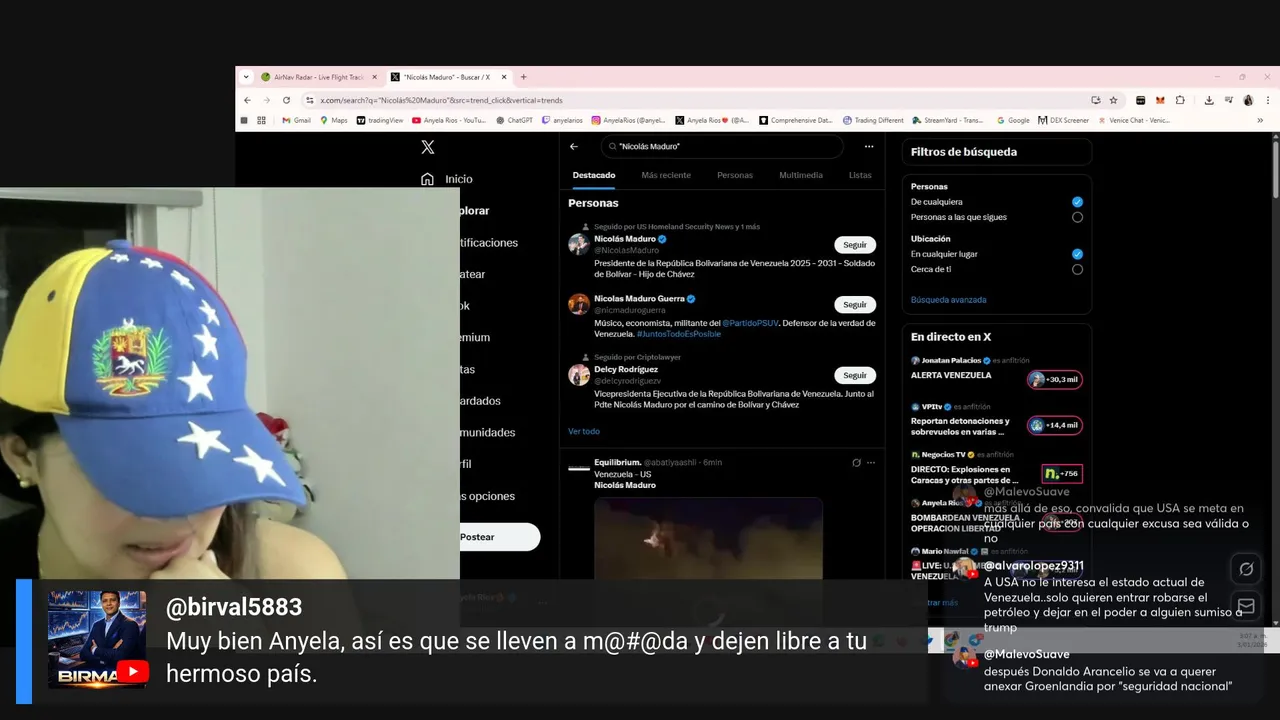Image resolution: width=1280 pixels, height=720 pixels.
Task: Switch to the Multimedia tab
Action: coord(801,175)
